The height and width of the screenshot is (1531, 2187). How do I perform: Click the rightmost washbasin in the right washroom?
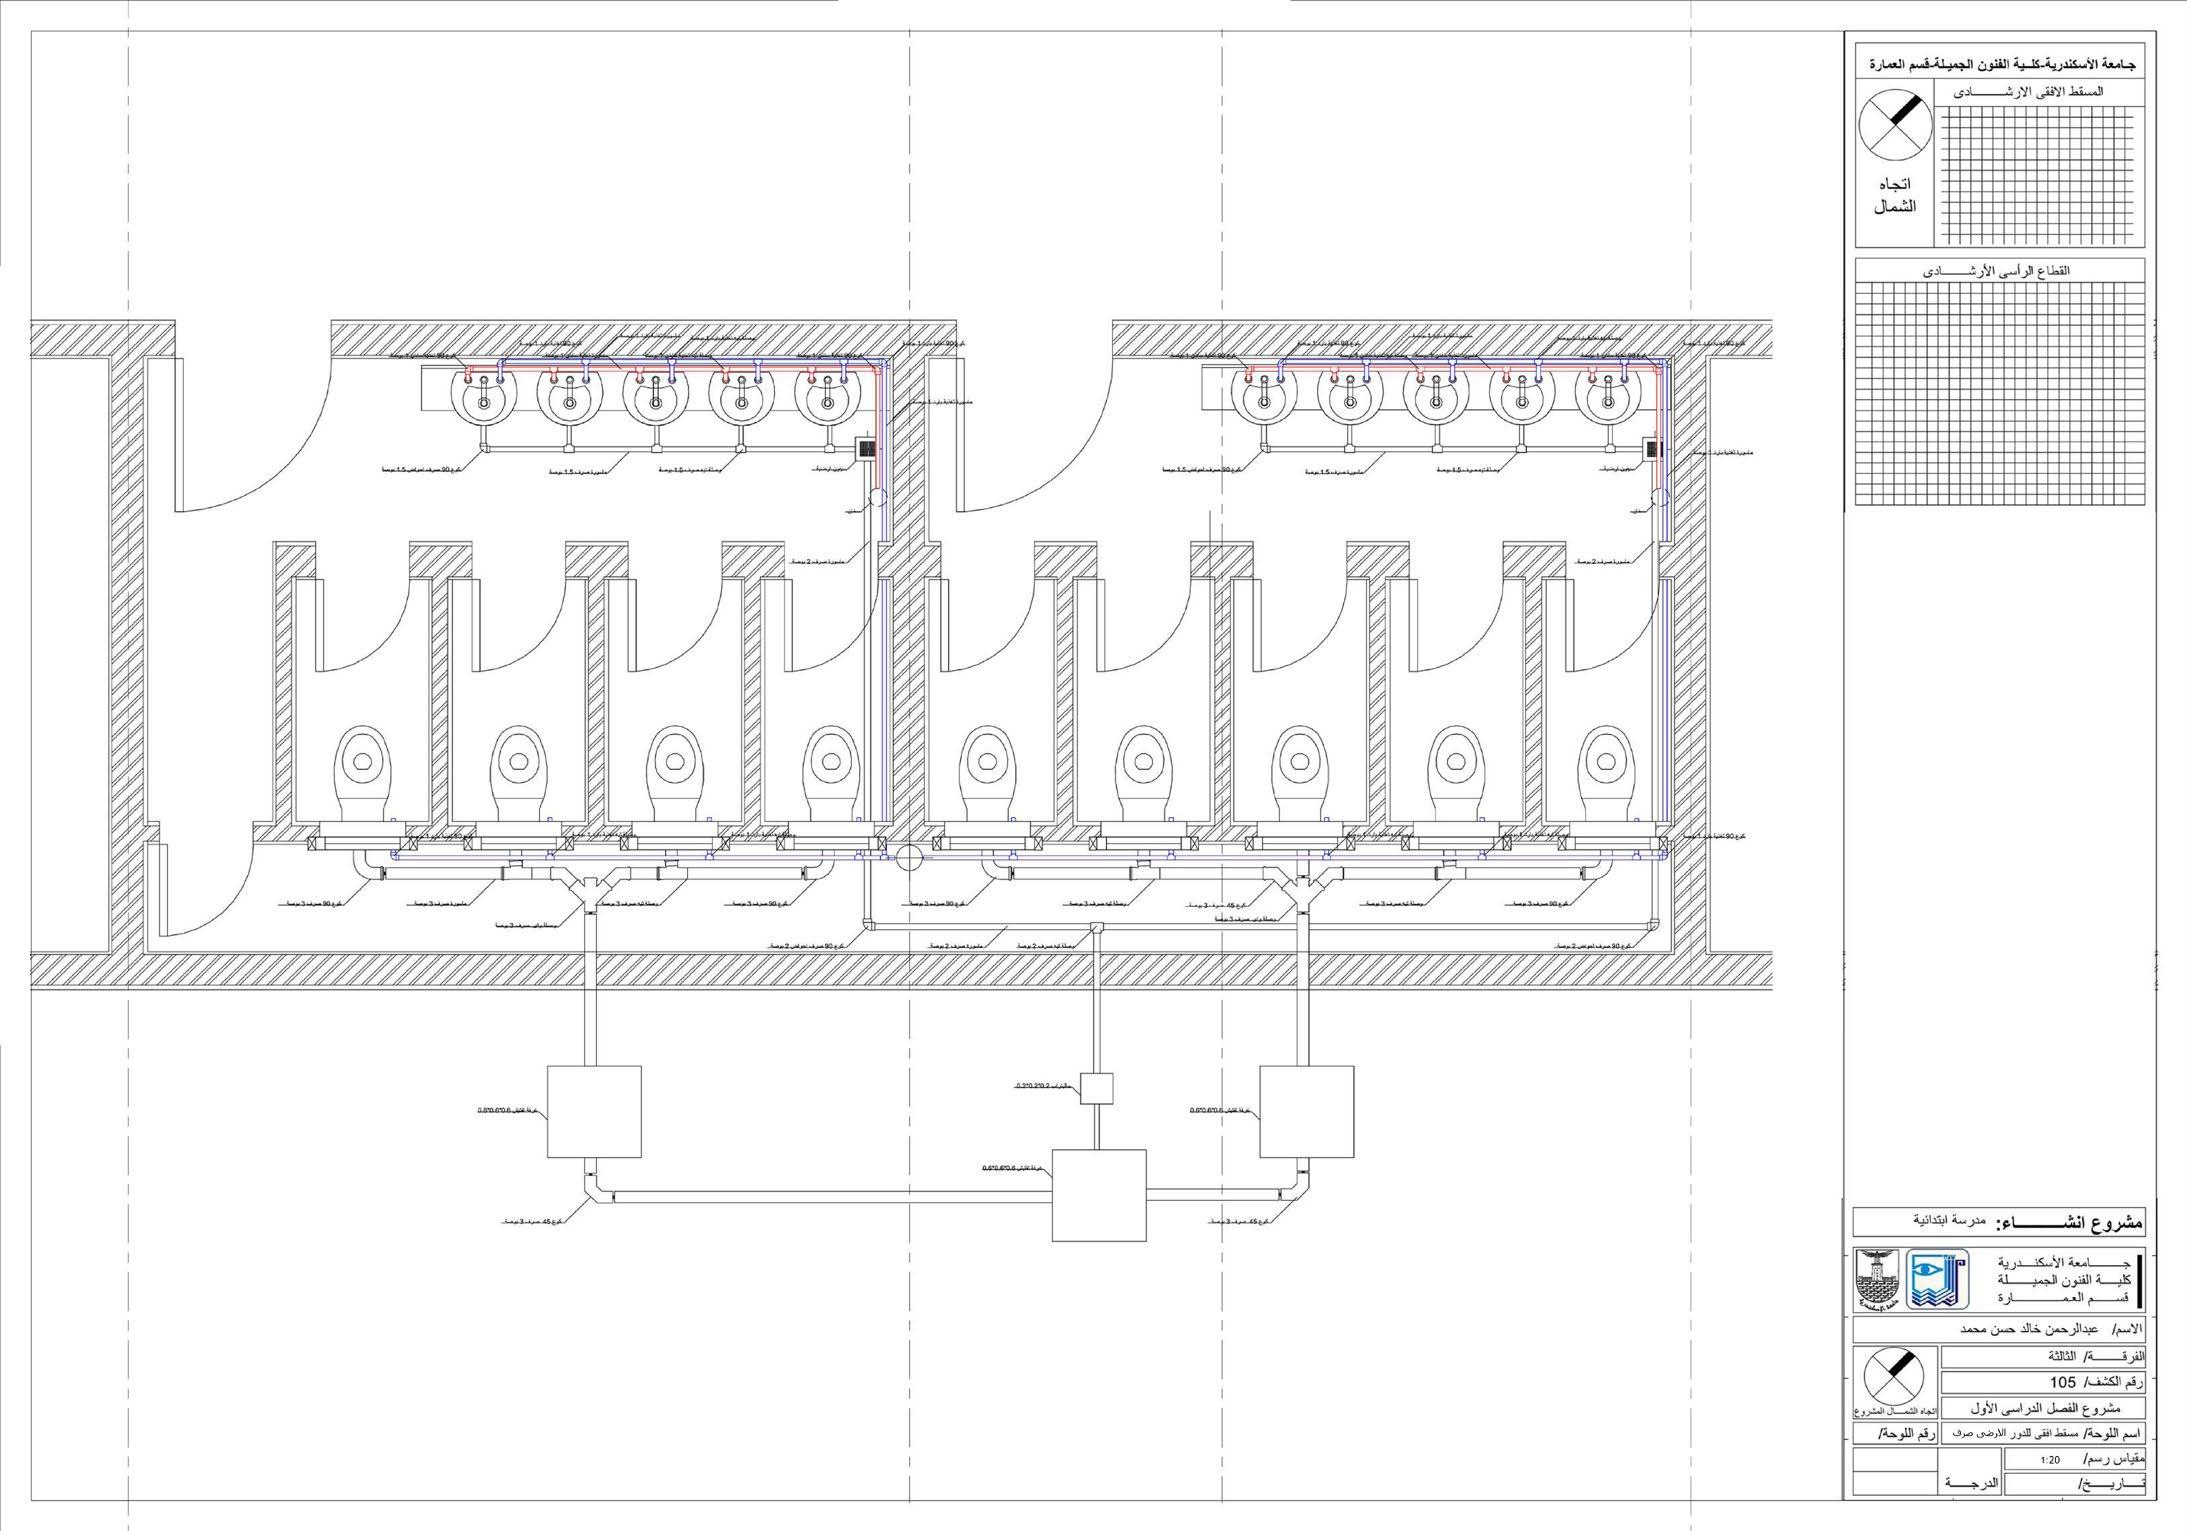click(x=1608, y=396)
